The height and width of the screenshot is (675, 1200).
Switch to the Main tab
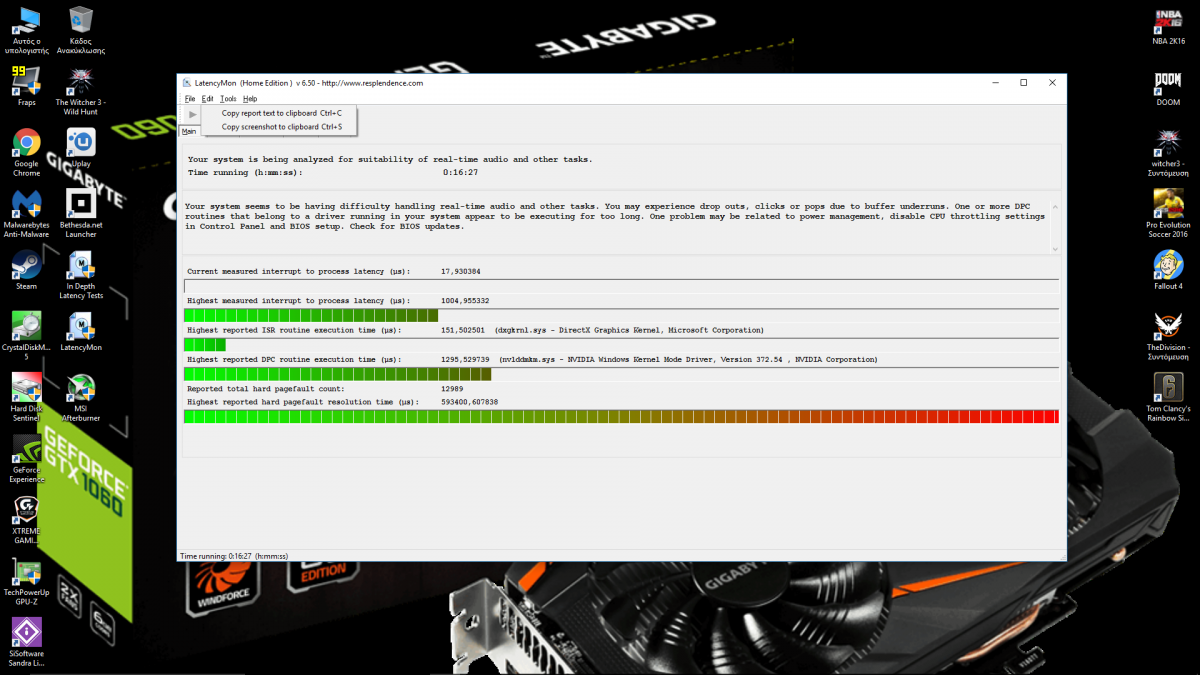(x=189, y=131)
